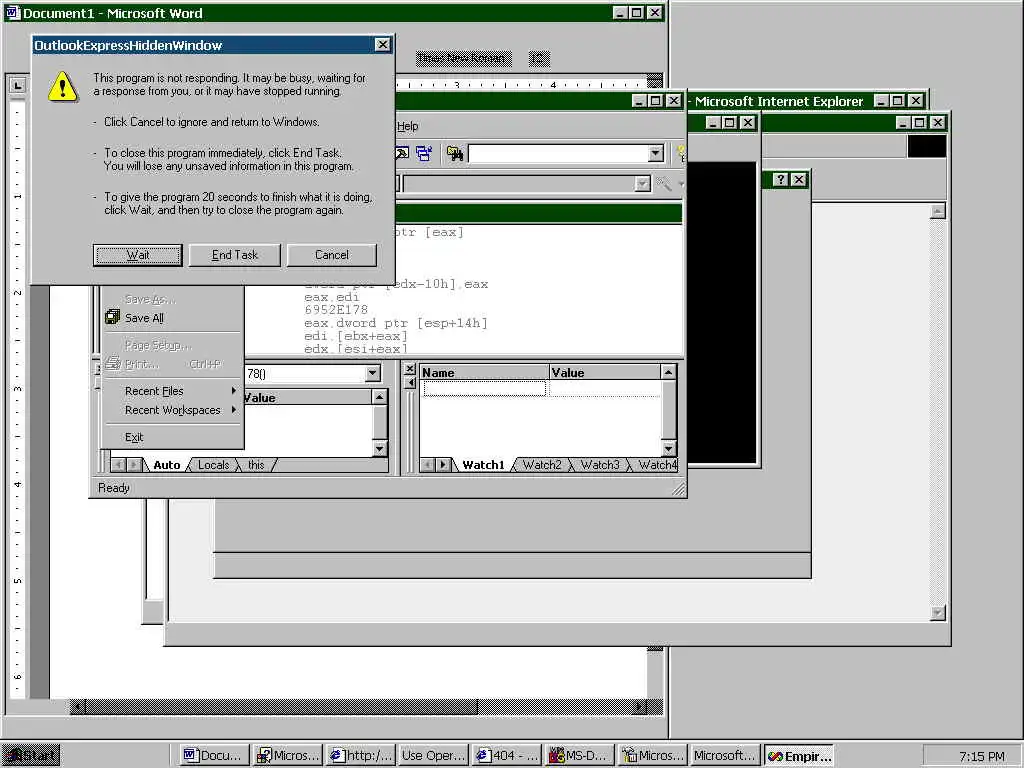Image resolution: width=1024 pixels, height=768 pixels.
Task: Switch to the Empir... taskbar button
Action: tap(799, 756)
